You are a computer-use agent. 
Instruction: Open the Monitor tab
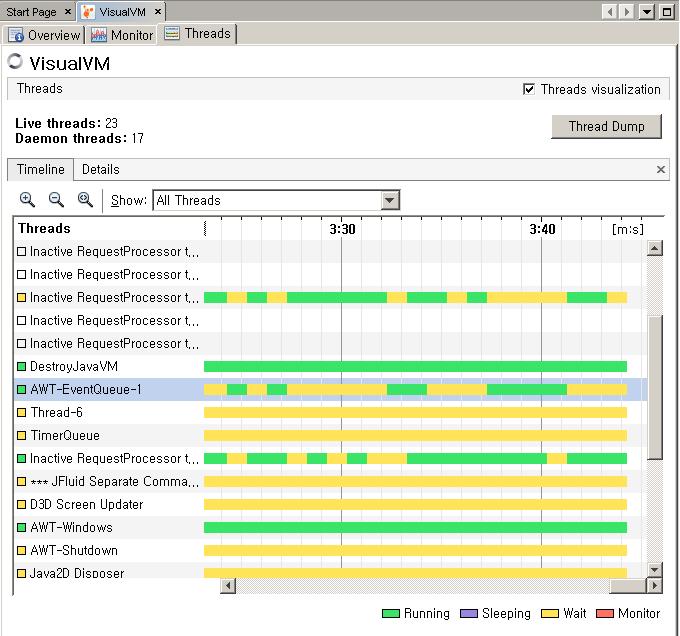coord(121,35)
